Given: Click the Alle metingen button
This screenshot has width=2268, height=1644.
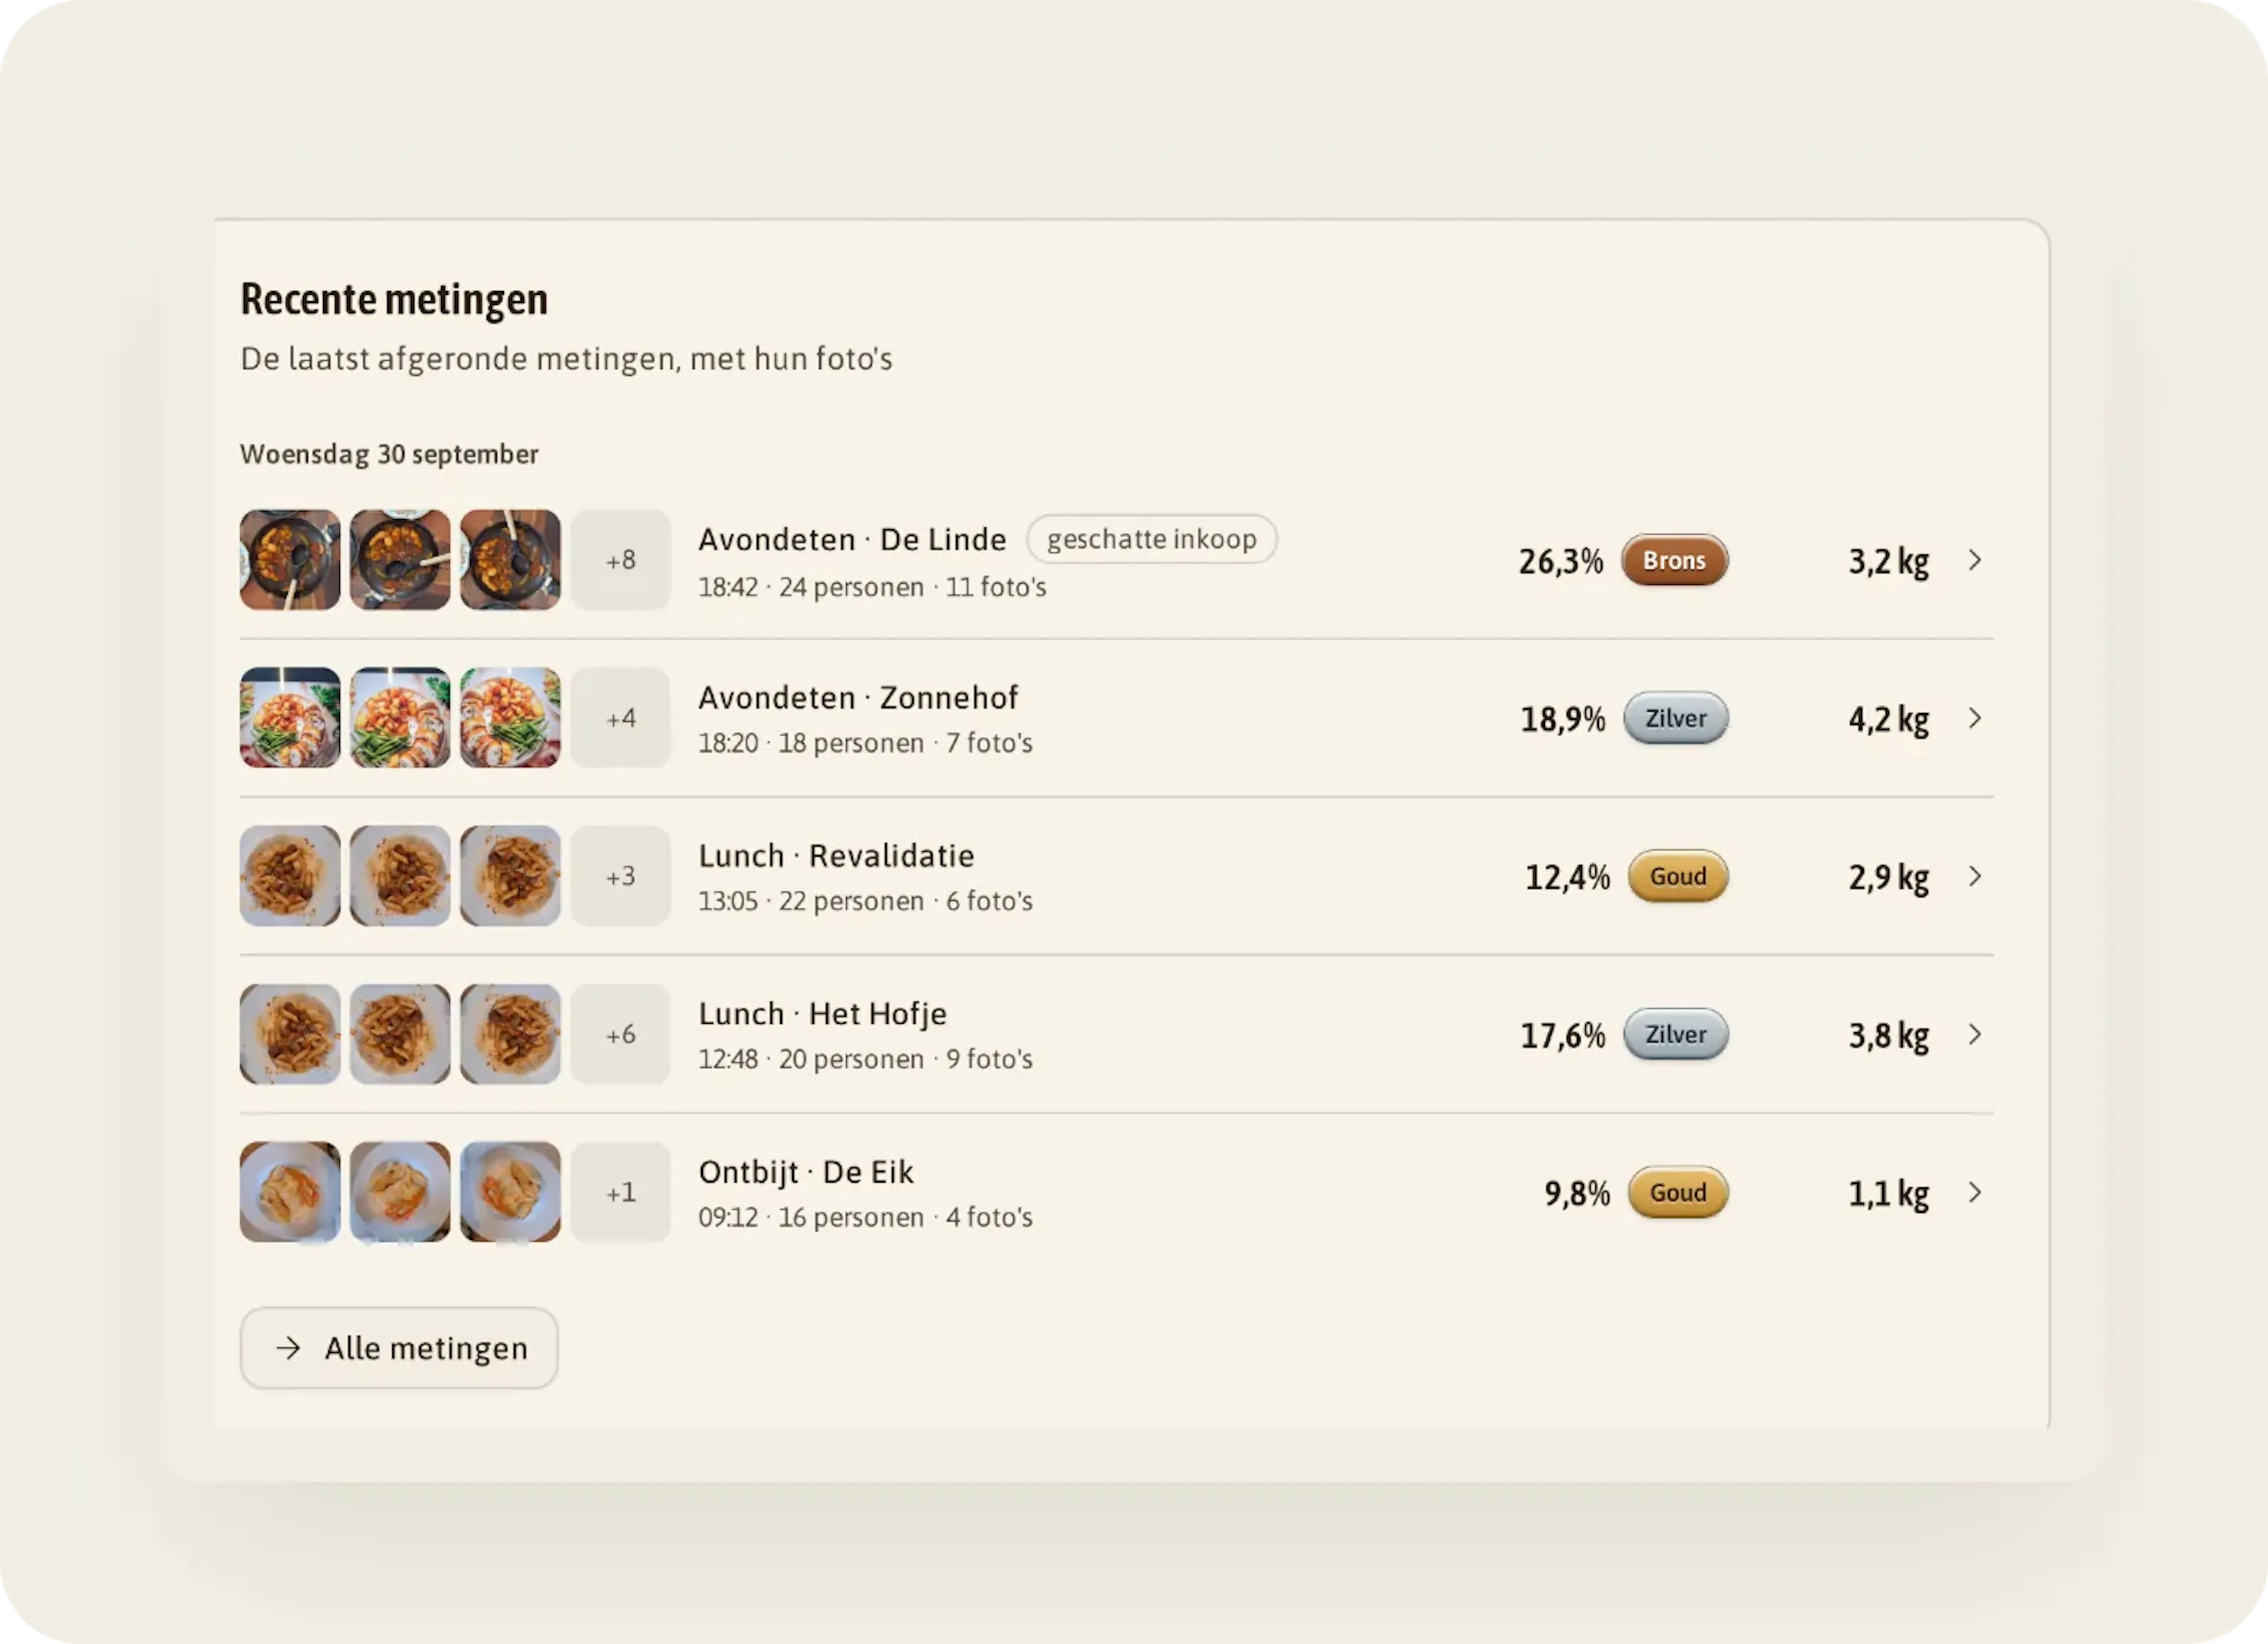Looking at the screenshot, I should [399, 1348].
